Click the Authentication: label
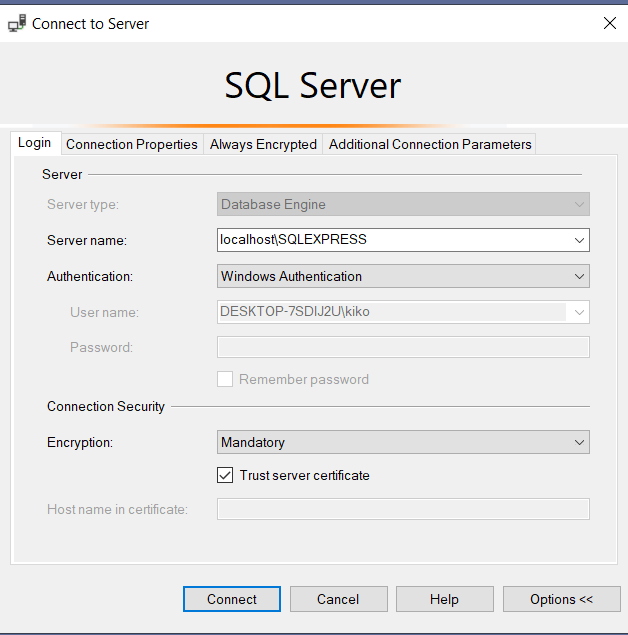This screenshot has height=635, width=628. click(90, 276)
